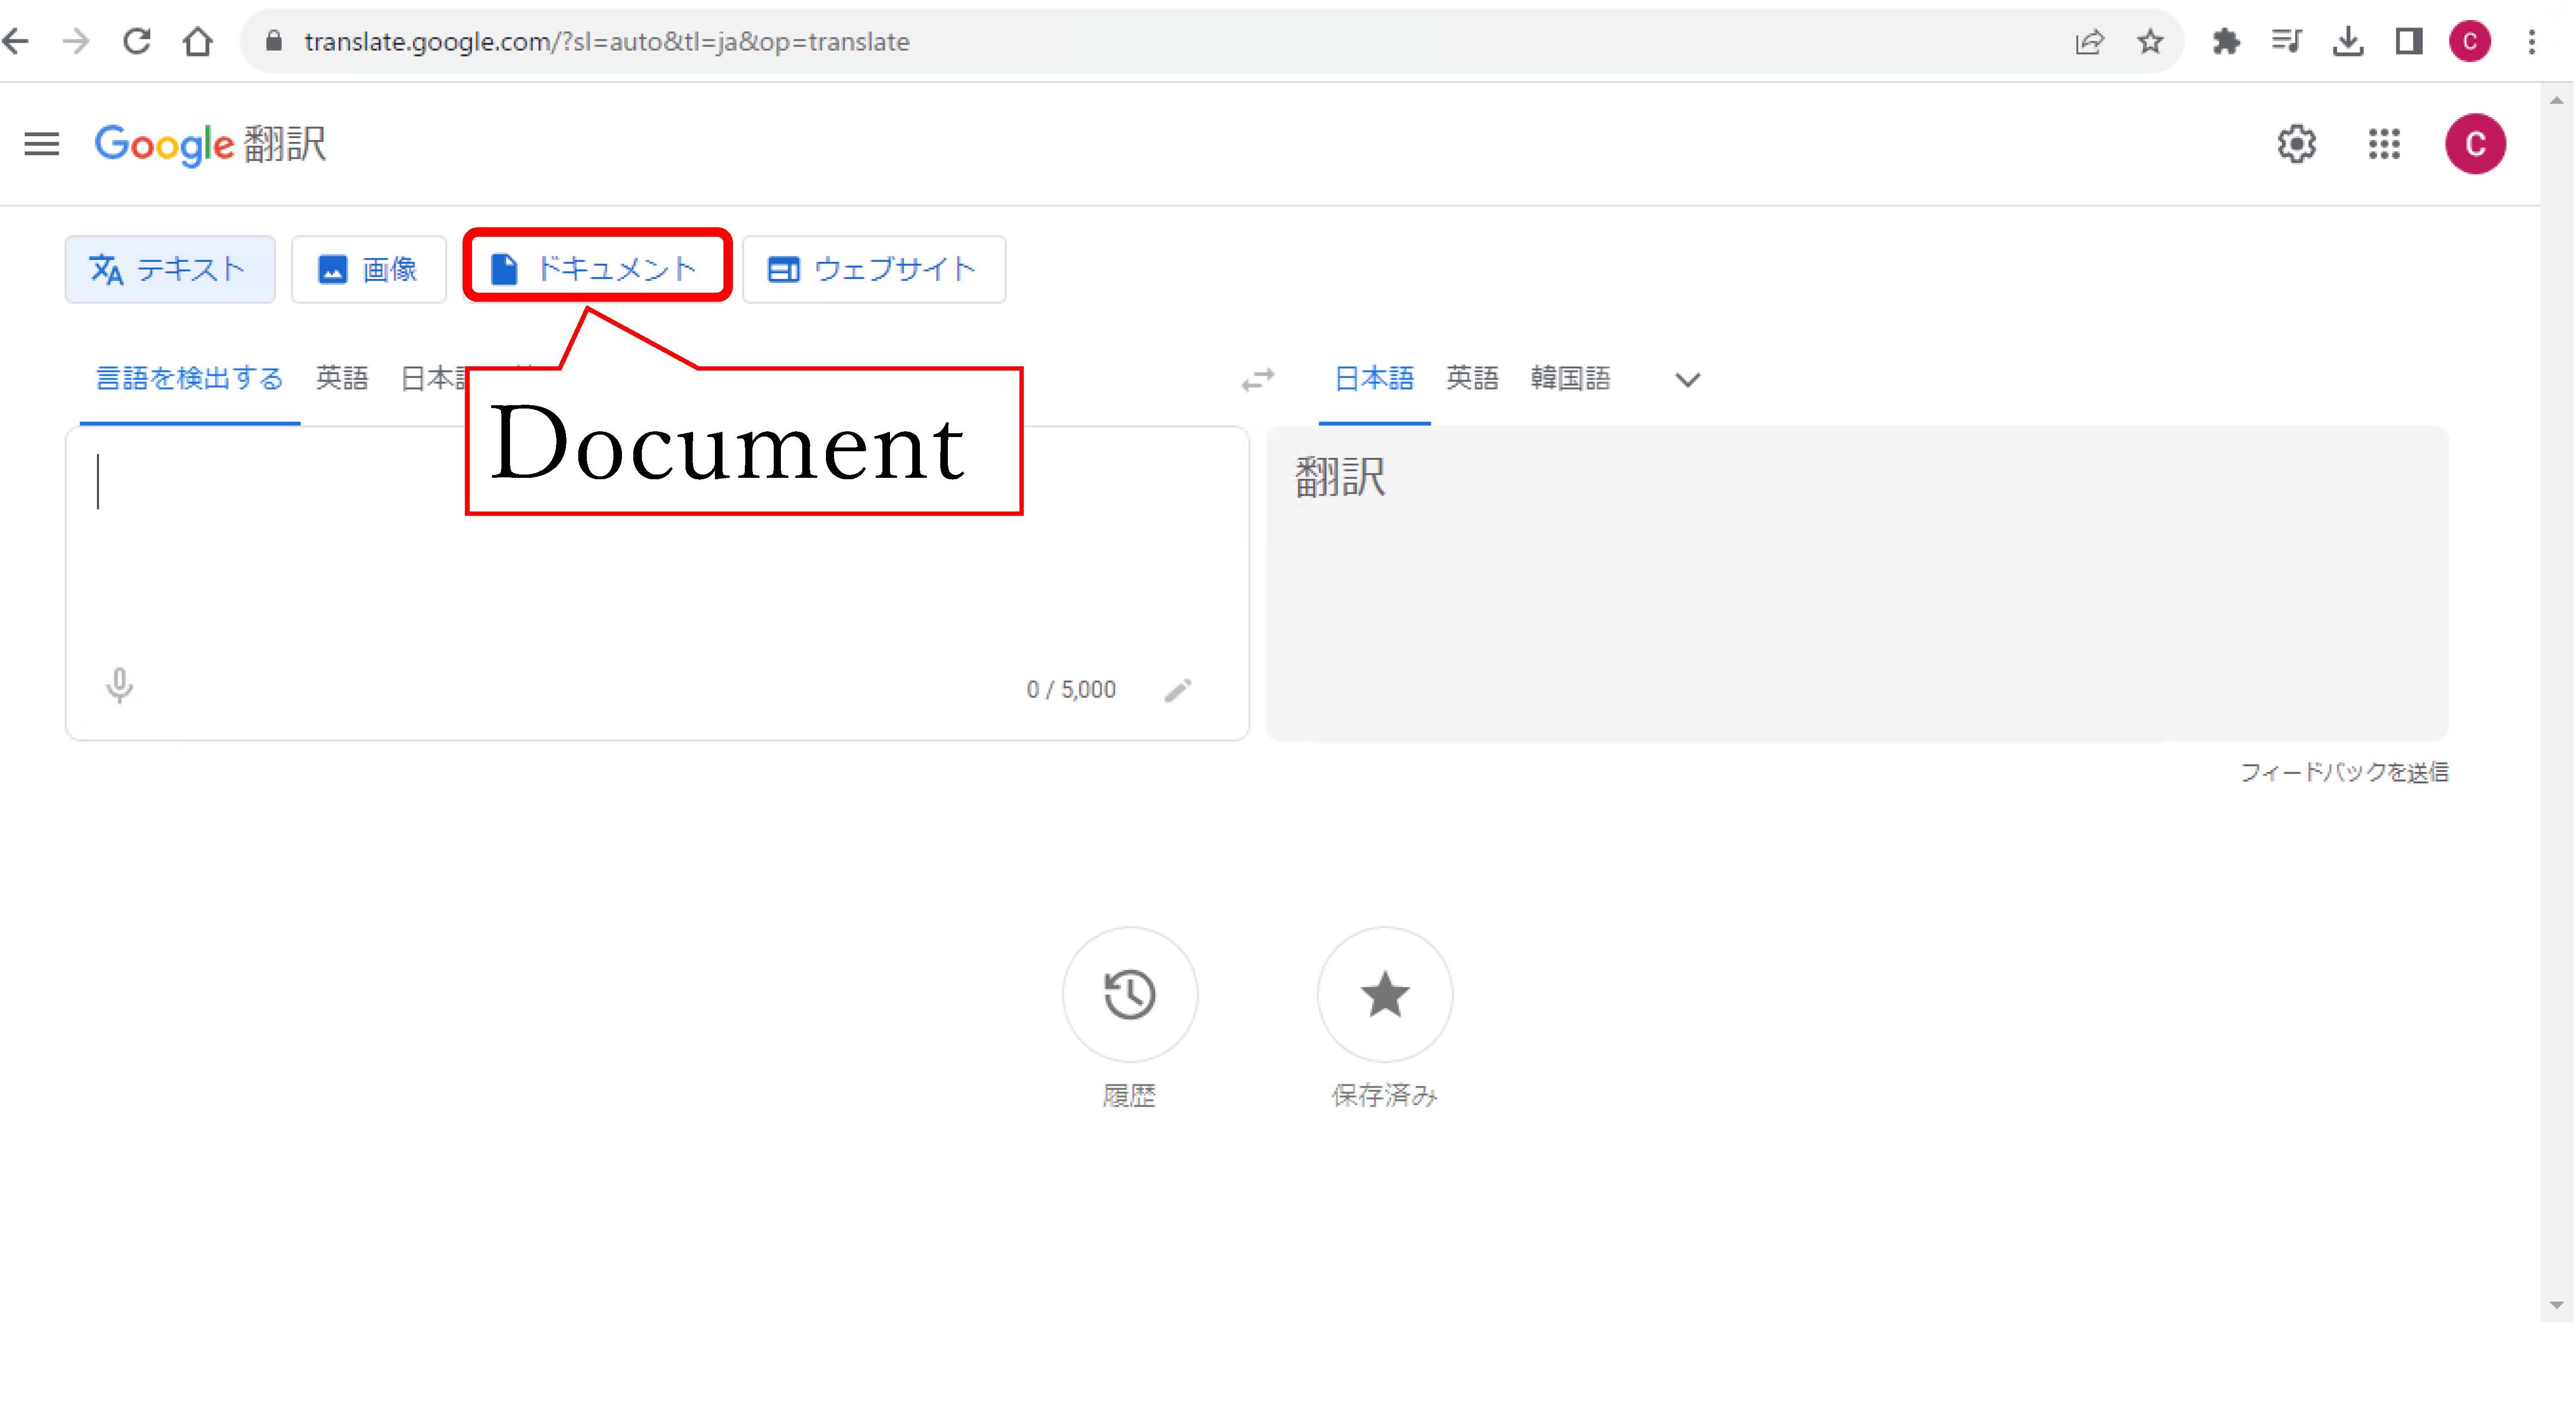This screenshot has height=1423, width=2576.
Task: Switch target language to 韓国語
Action: [1570, 378]
